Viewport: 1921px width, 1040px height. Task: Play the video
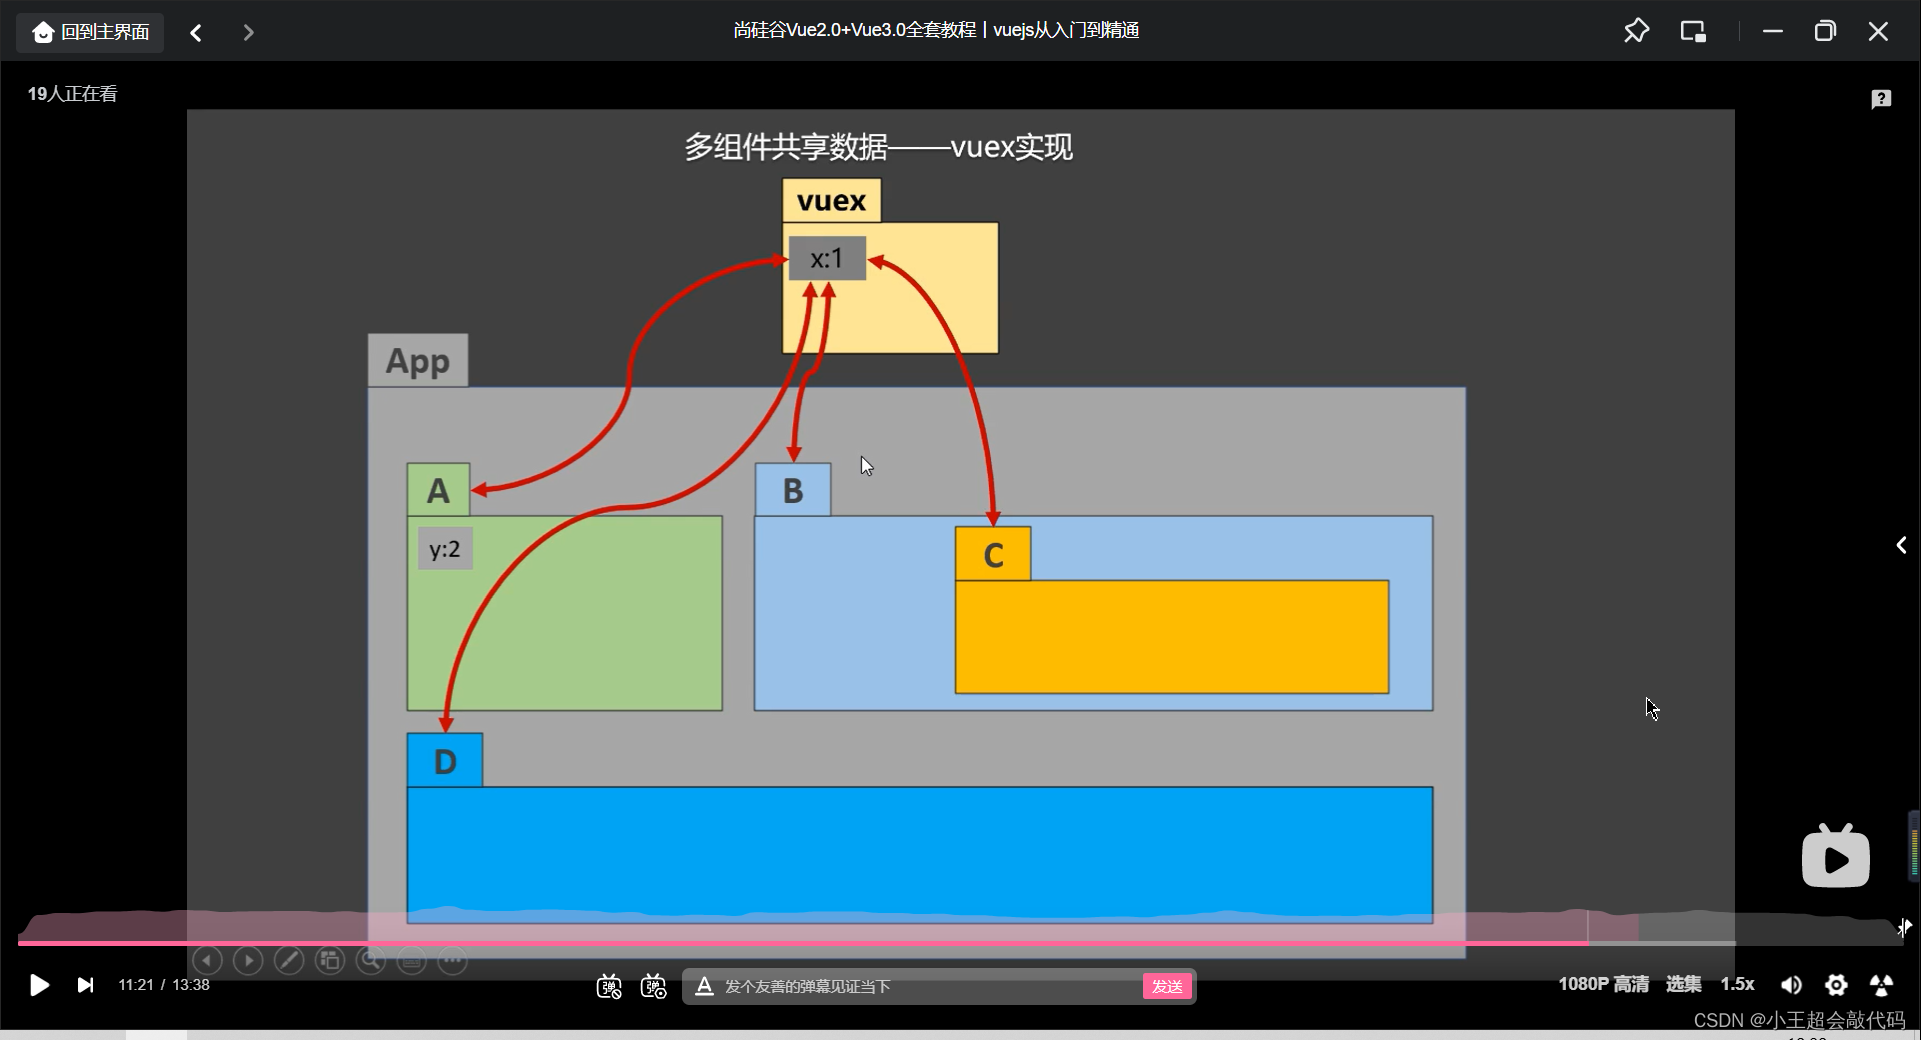click(x=39, y=985)
